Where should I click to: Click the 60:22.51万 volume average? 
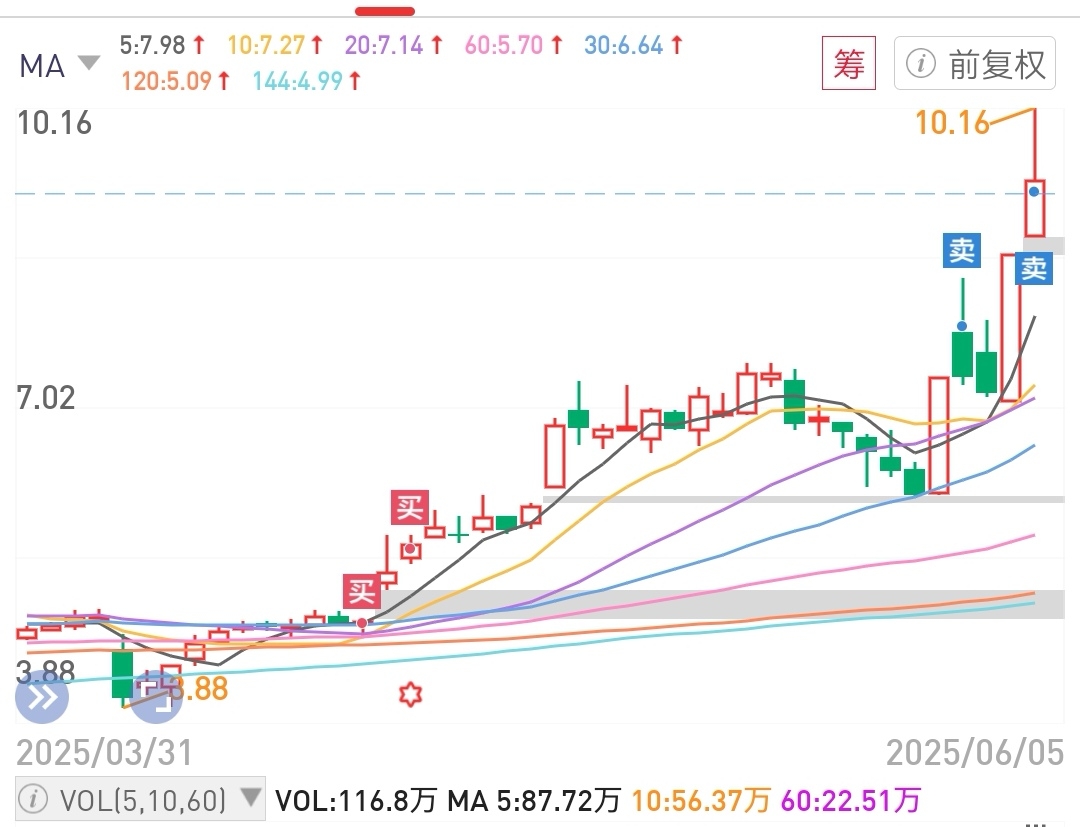[851, 800]
